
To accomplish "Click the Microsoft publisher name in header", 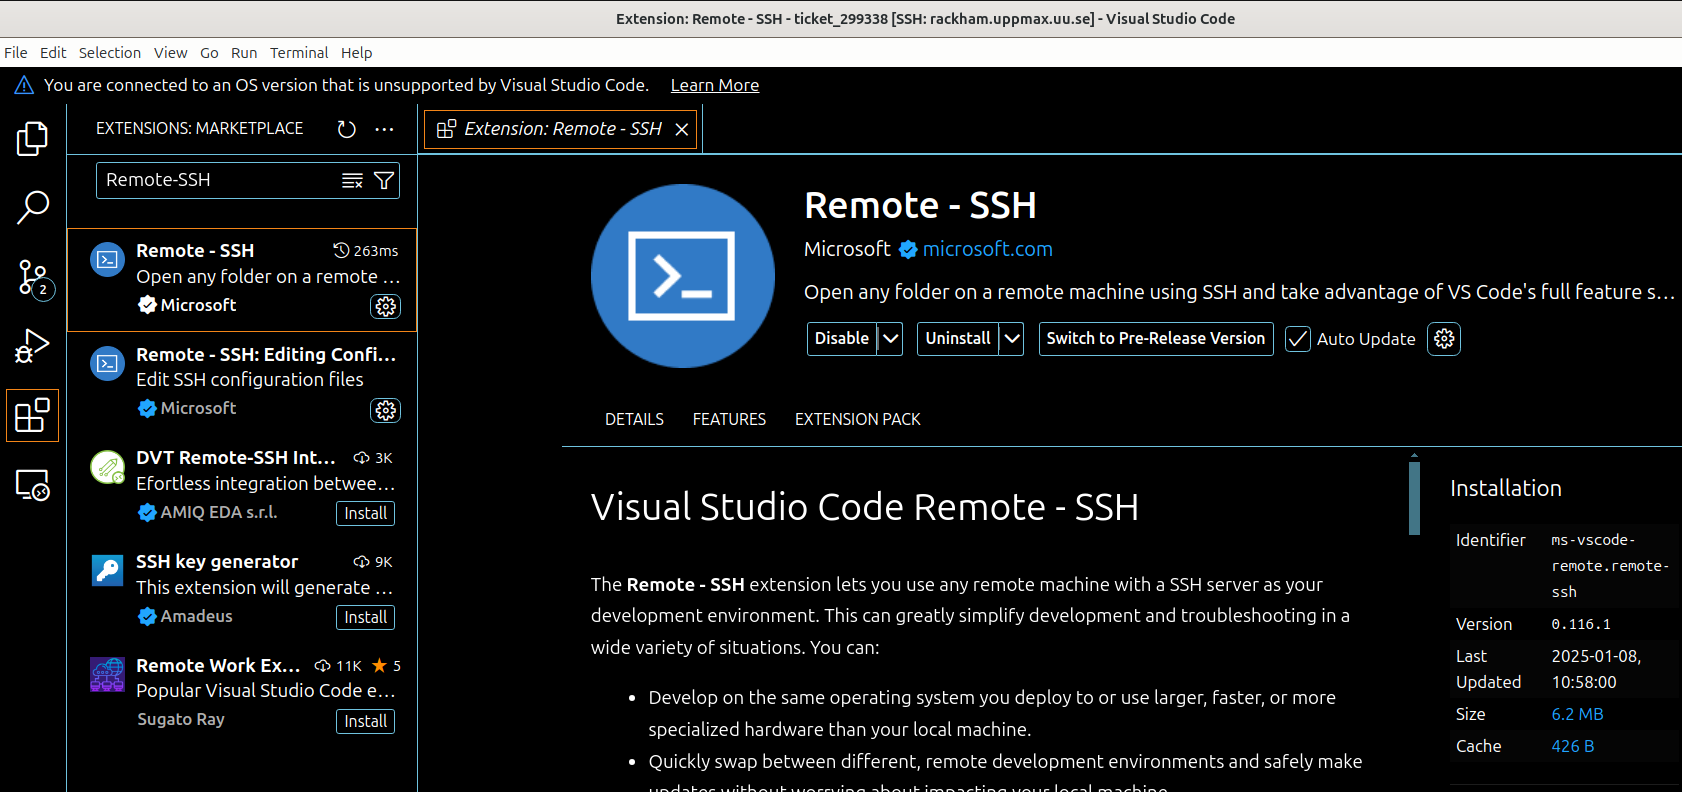I will click(x=847, y=250).
